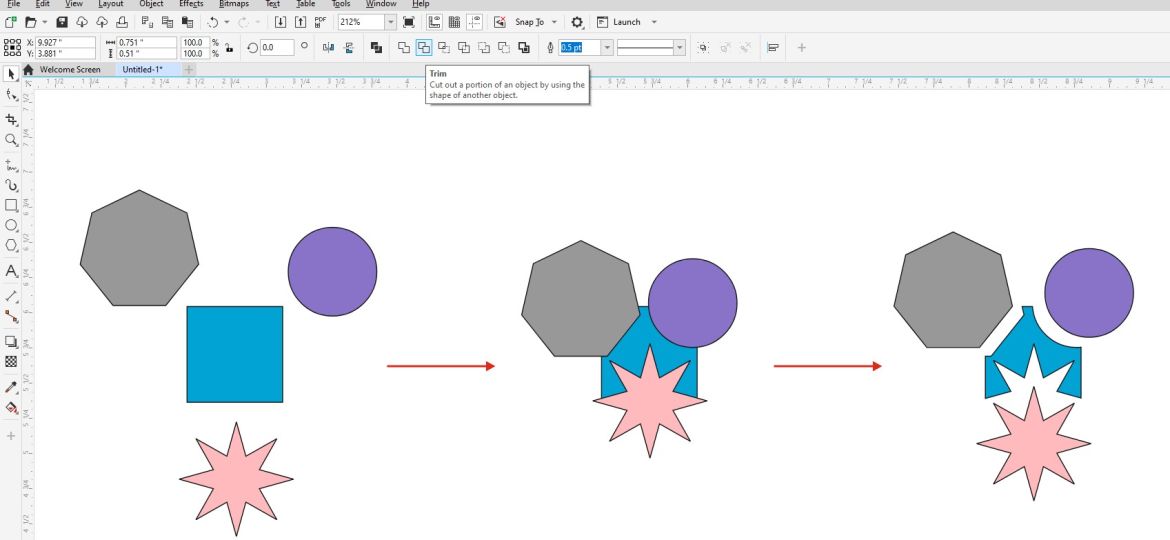Switch to the Welcome Screen tab
The height and width of the screenshot is (540, 1170).
coord(69,70)
